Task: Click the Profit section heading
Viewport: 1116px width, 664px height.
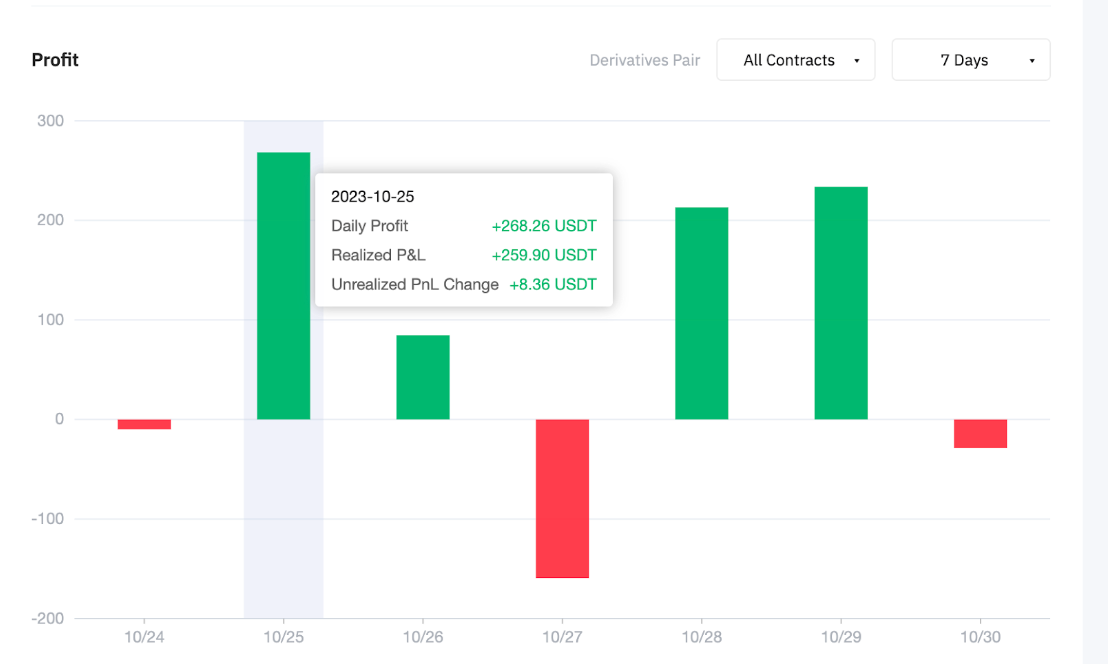Action: pos(55,60)
